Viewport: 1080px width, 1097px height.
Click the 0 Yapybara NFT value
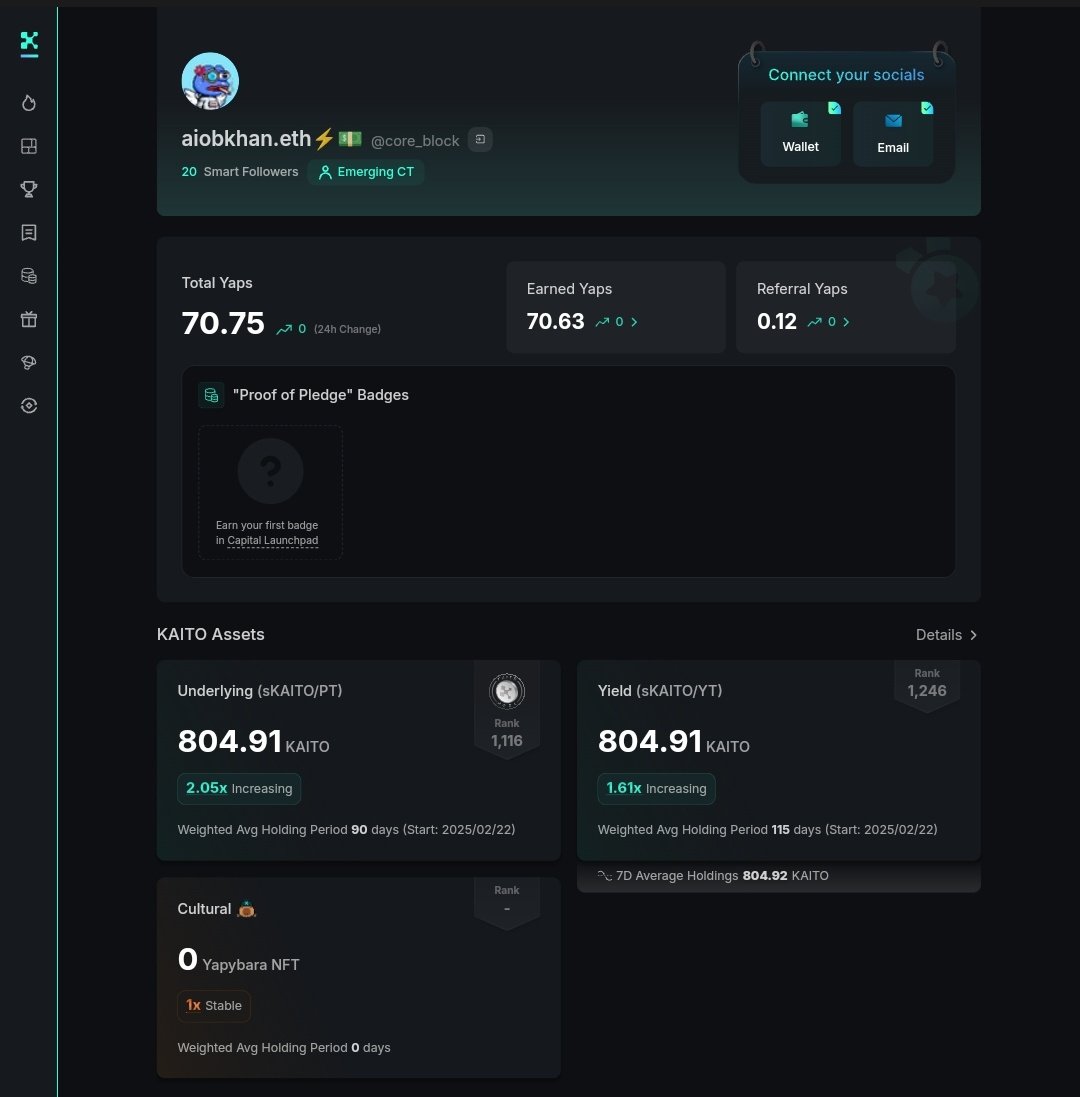239,960
